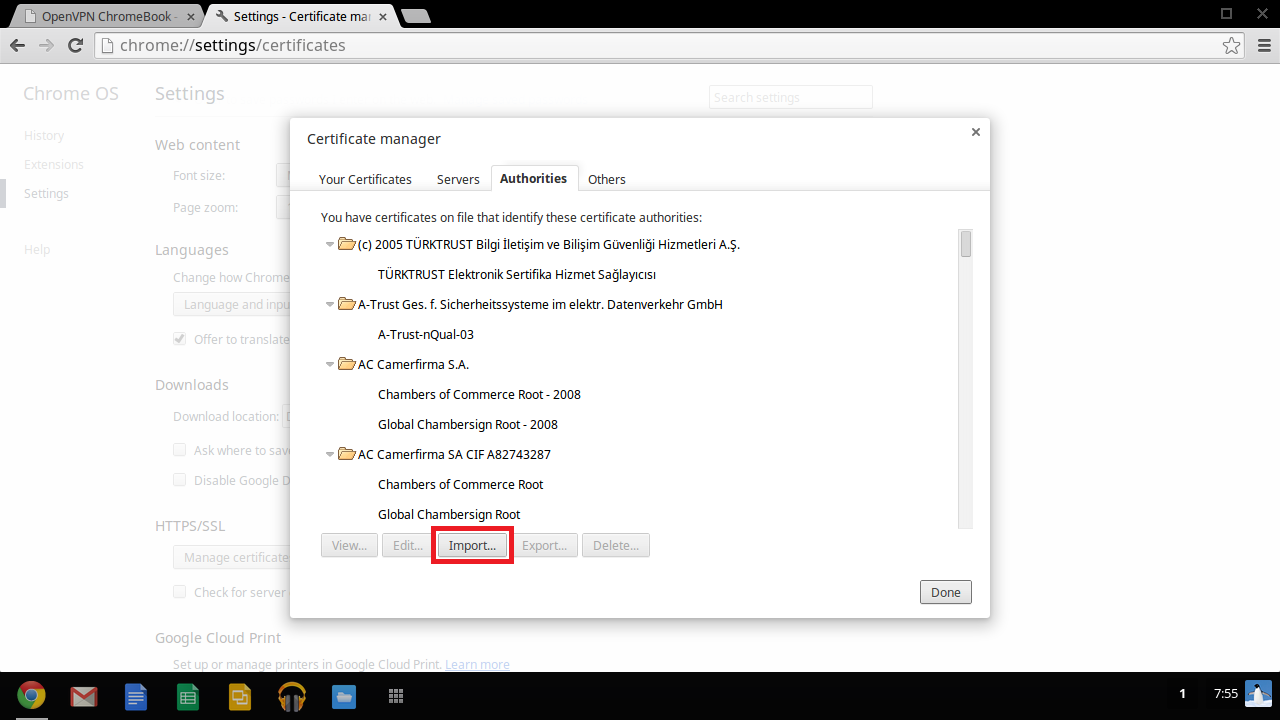Close the Certificate manager dialog
The height and width of the screenshot is (720, 1280).
pos(976,132)
